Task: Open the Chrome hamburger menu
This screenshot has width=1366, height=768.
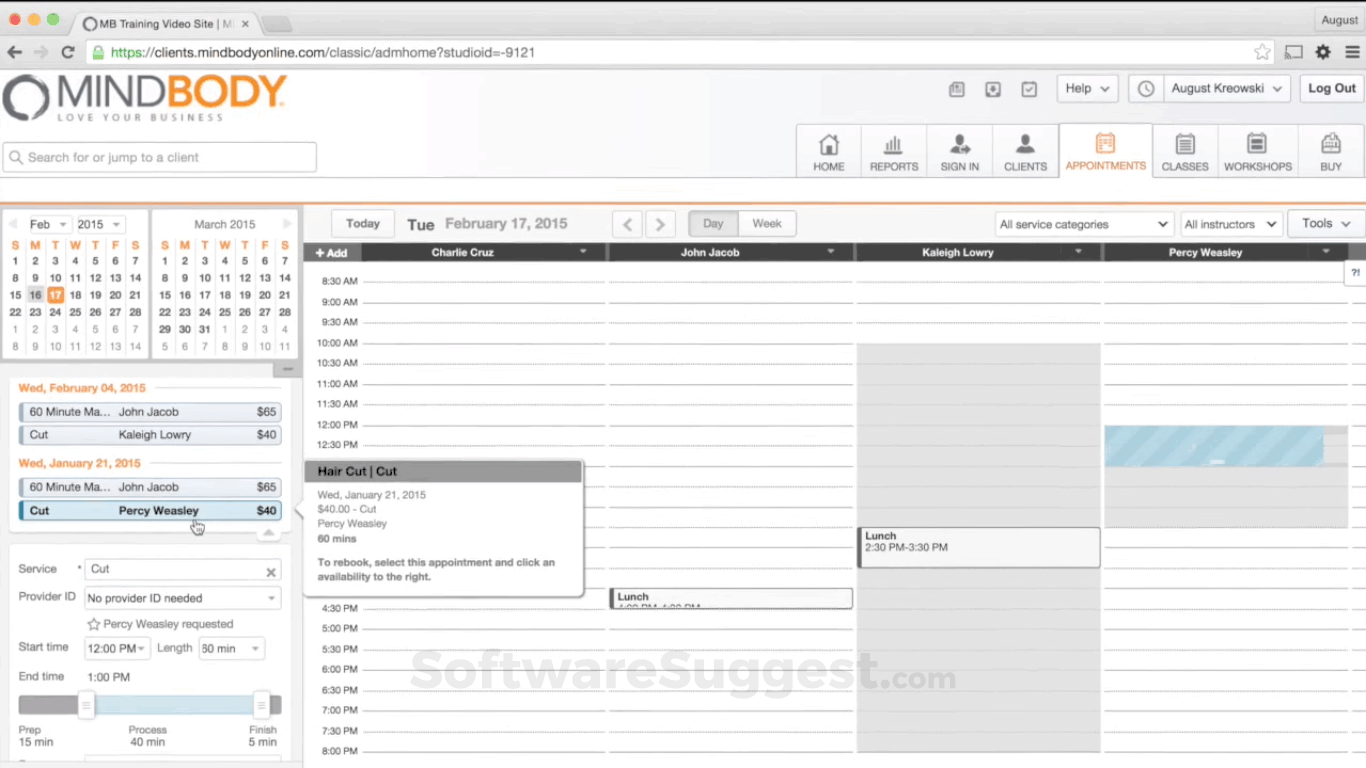Action: pos(1351,52)
